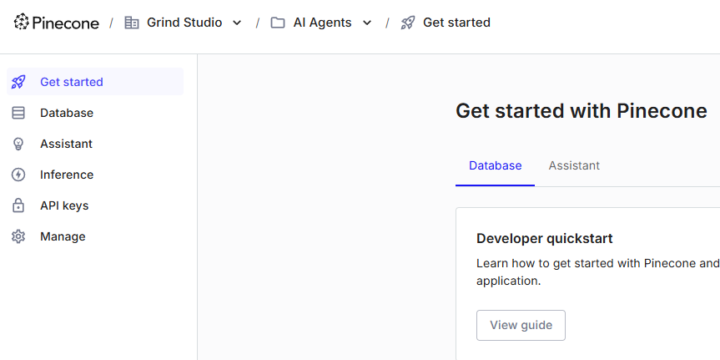Click the Database stack sidebar icon
Viewport: 720px width, 360px height.
18,113
